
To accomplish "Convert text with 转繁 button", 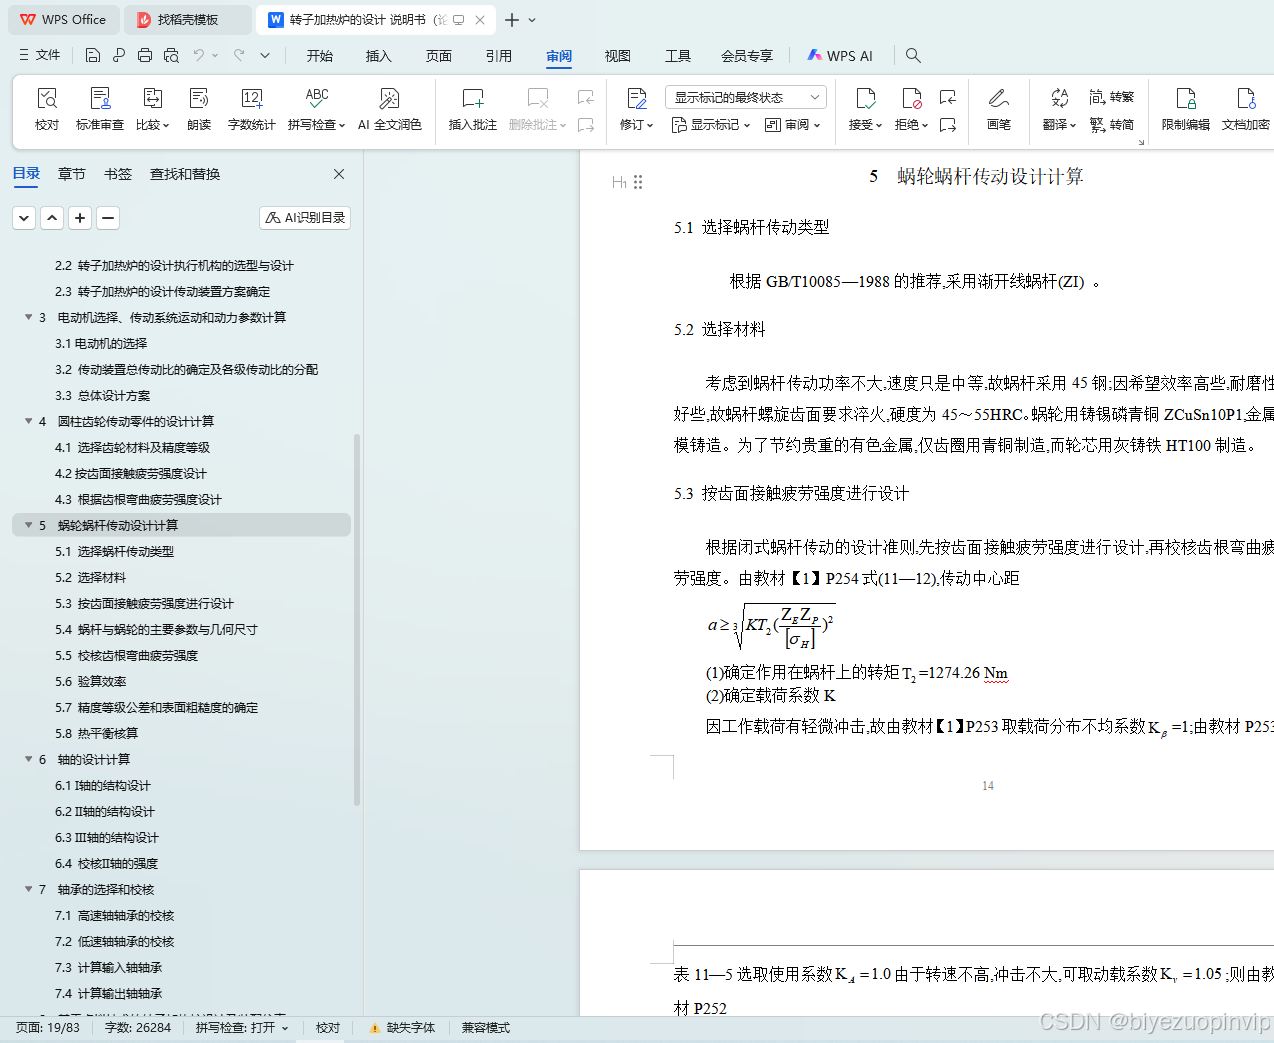I will pyautogui.click(x=1112, y=97).
